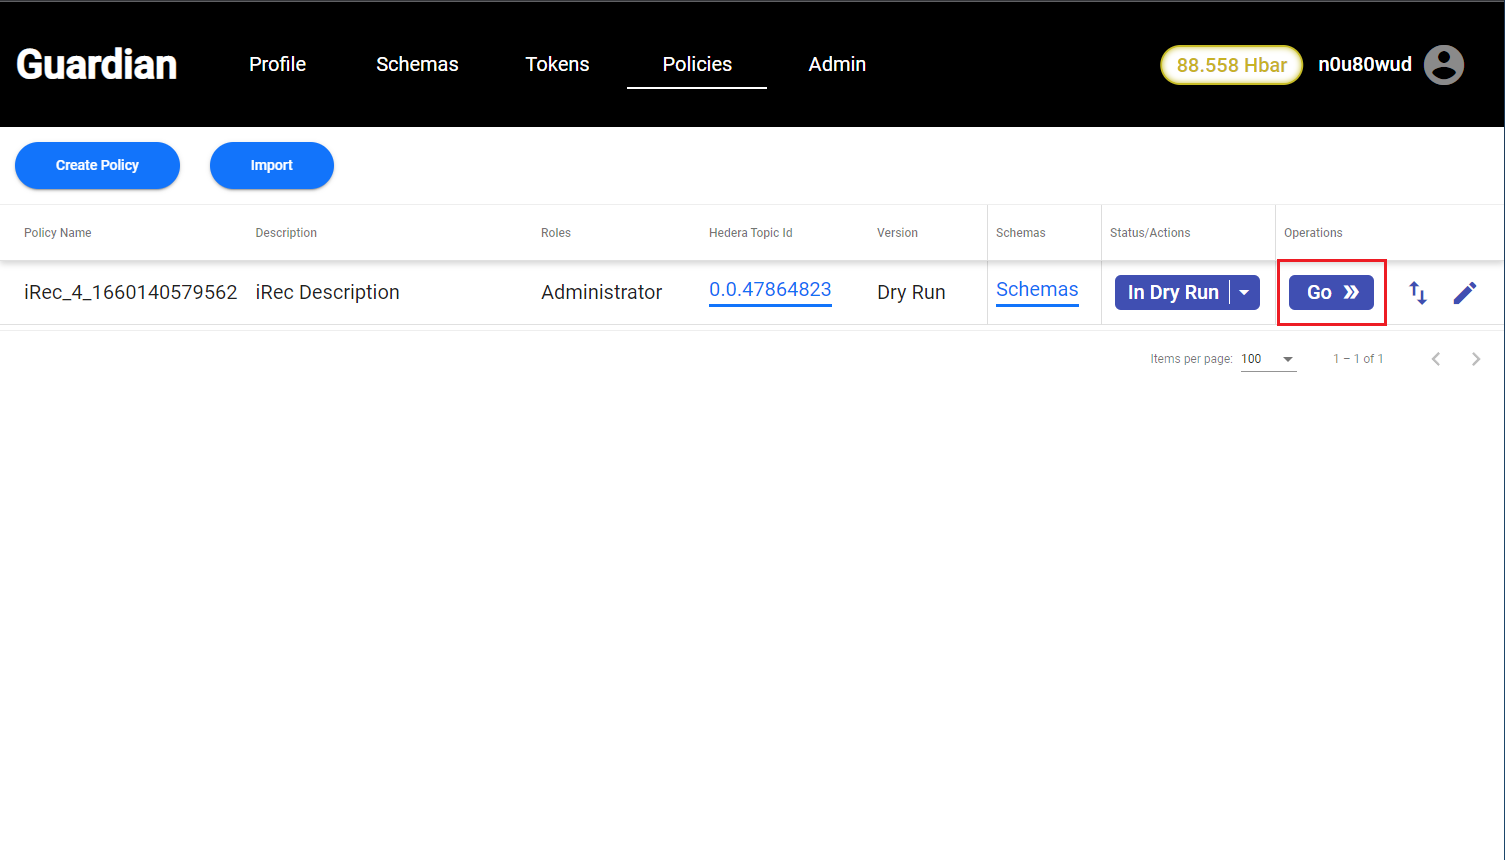Click the 88.558 Hbar balance badge
The width and height of the screenshot is (1505, 860).
(1231, 66)
